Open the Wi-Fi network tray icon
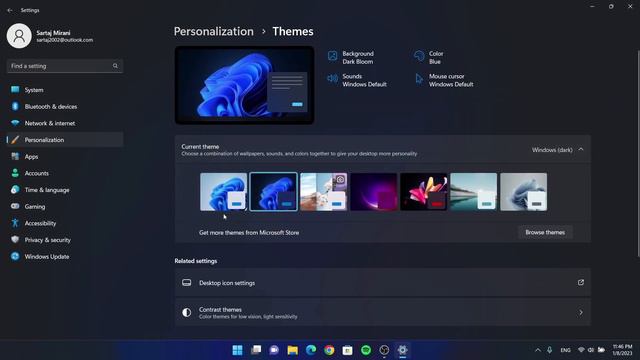Screen dimensions: 640x360 [x=581, y=350]
